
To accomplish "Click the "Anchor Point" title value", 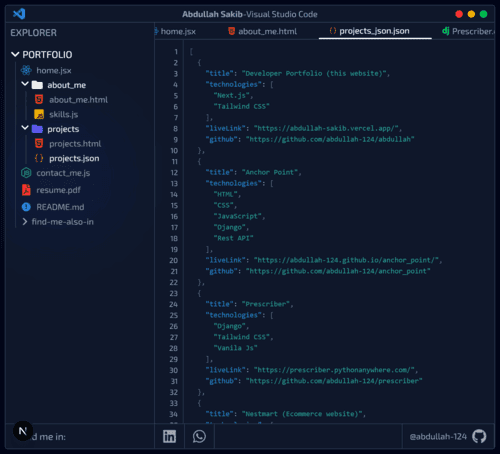I will [x=271, y=172].
